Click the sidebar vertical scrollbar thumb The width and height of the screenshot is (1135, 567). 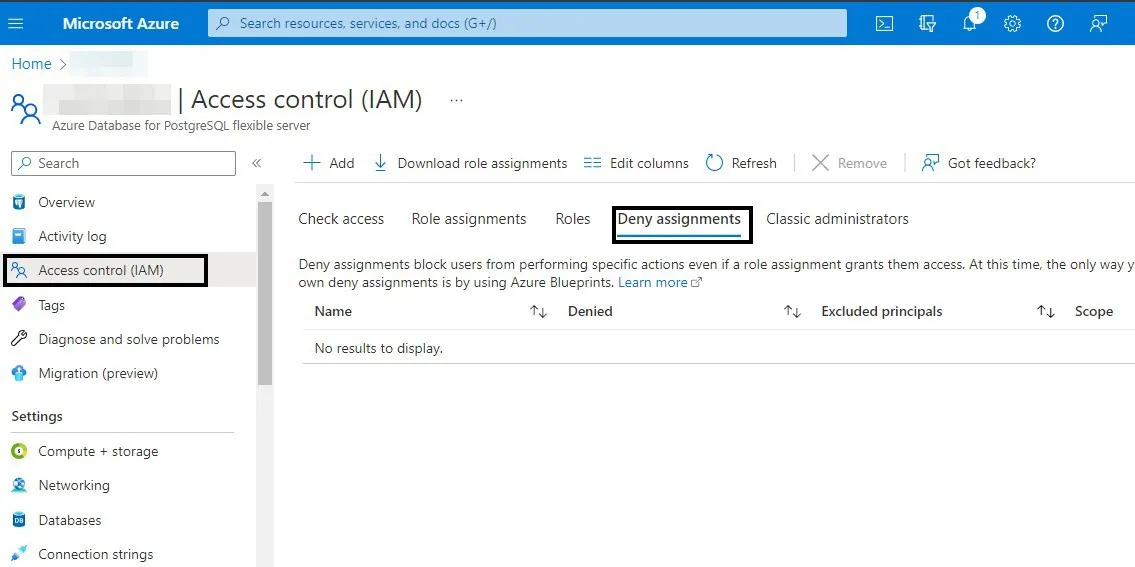[x=265, y=293]
